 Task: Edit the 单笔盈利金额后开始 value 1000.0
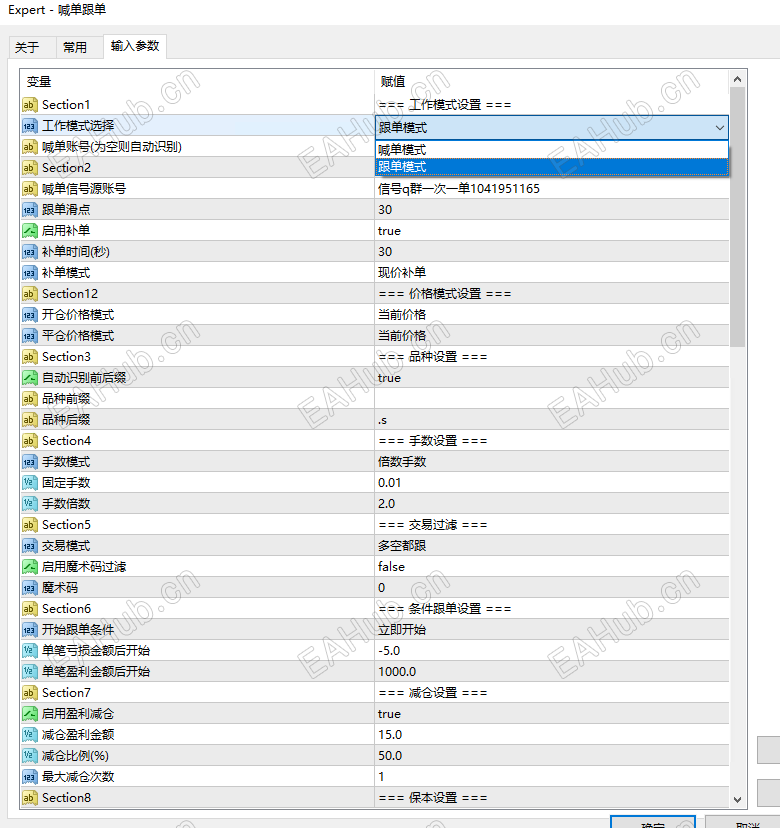[552, 672]
